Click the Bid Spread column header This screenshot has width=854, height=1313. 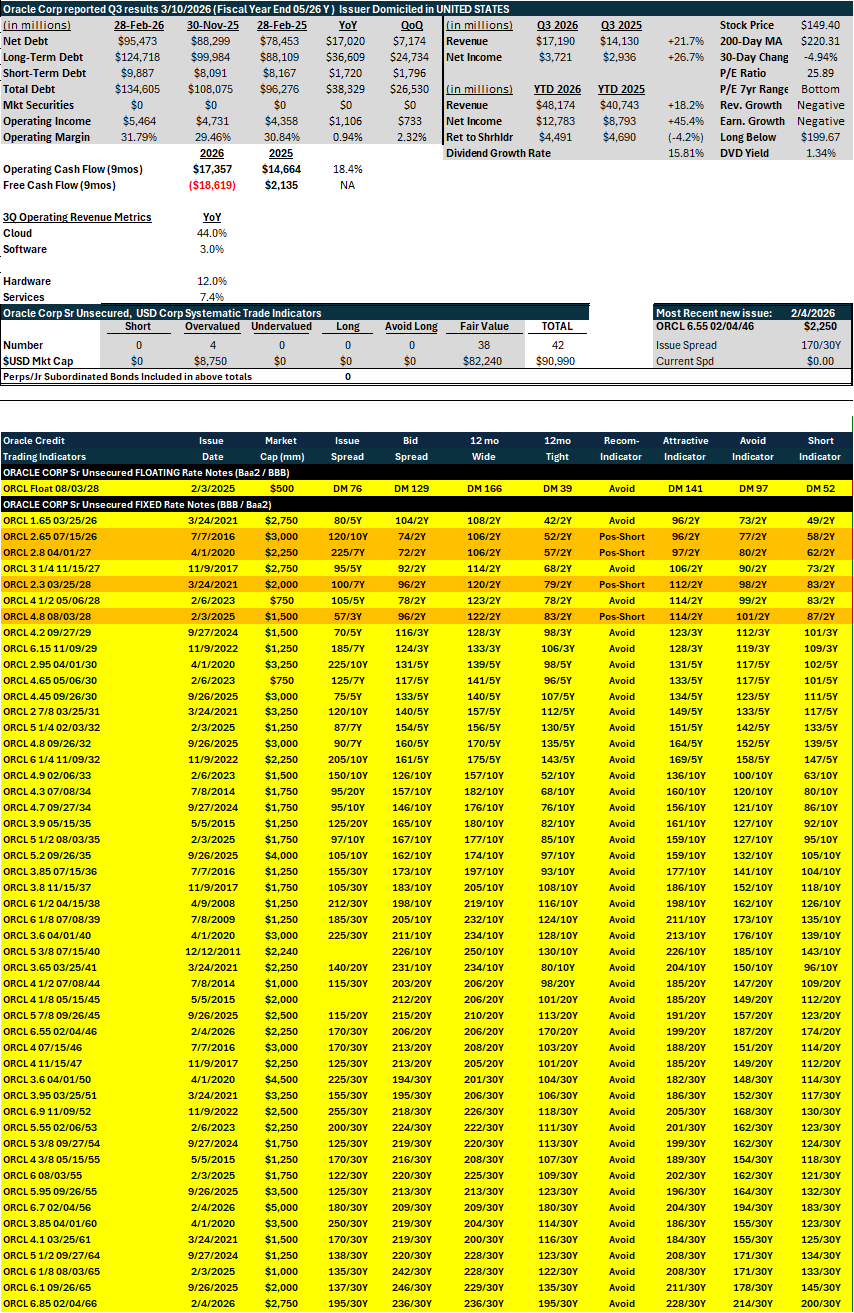point(410,448)
